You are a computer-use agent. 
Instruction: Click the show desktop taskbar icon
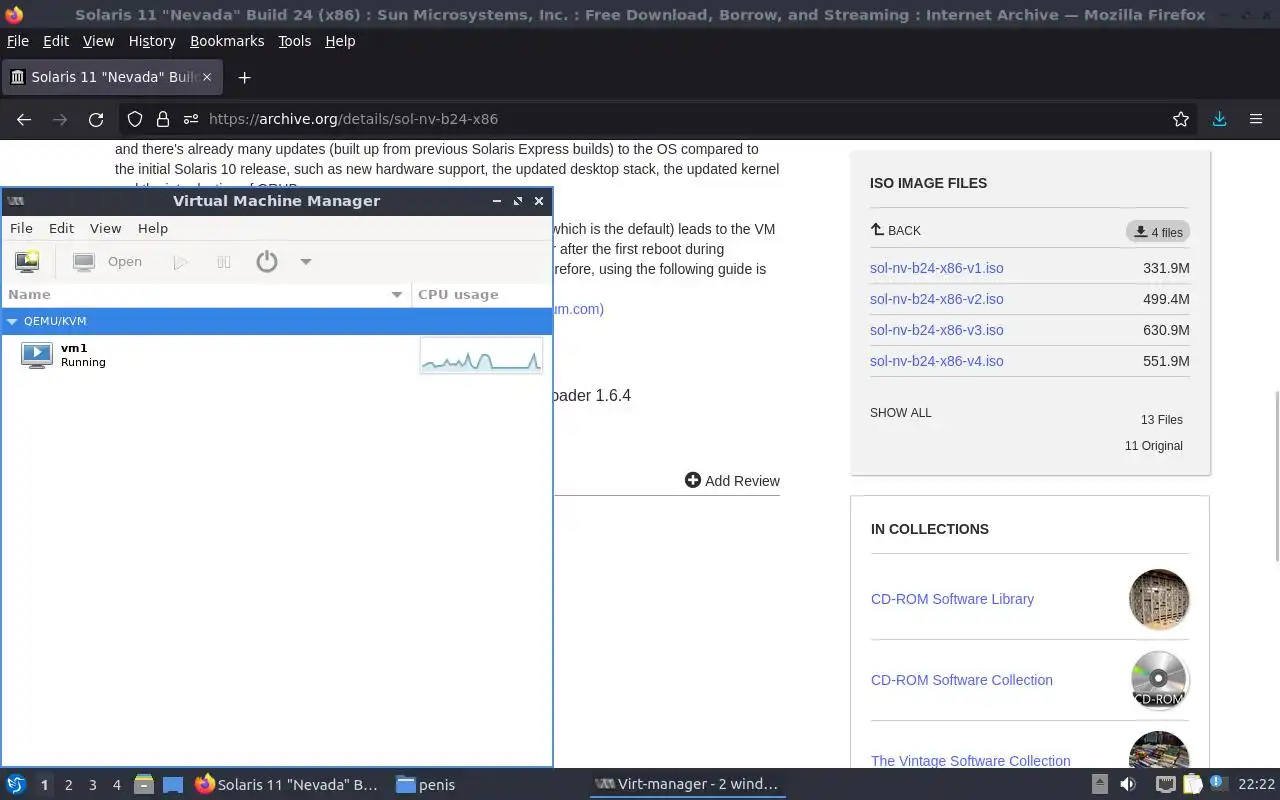click(172, 785)
